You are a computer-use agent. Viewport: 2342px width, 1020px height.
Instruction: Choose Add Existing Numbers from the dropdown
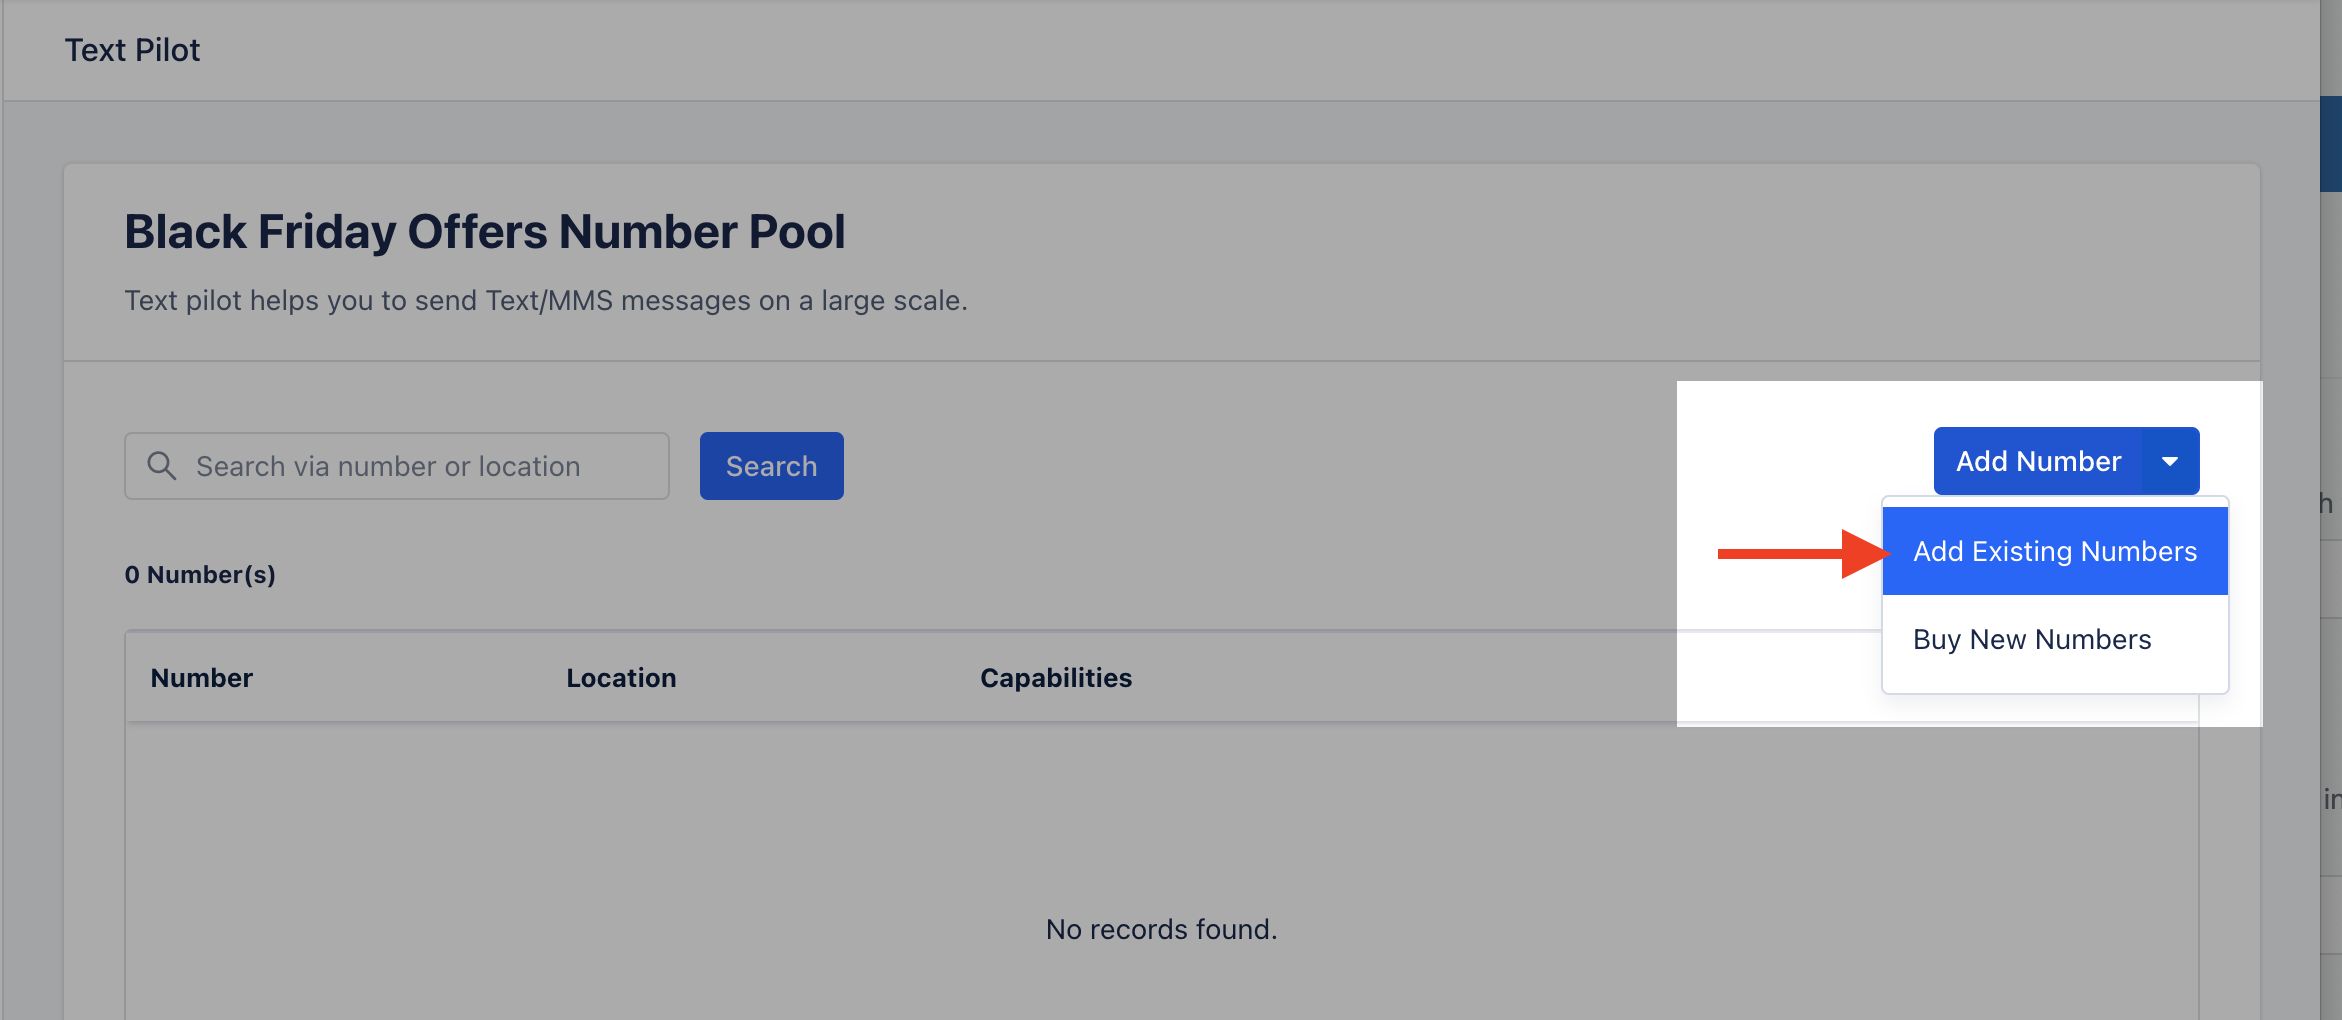point(2055,551)
